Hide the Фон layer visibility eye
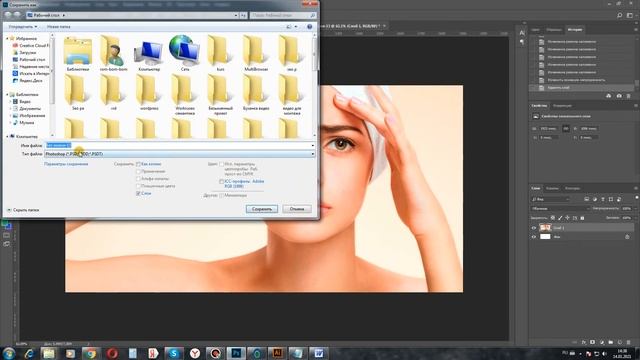This screenshot has height=360, width=640. click(533, 237)
